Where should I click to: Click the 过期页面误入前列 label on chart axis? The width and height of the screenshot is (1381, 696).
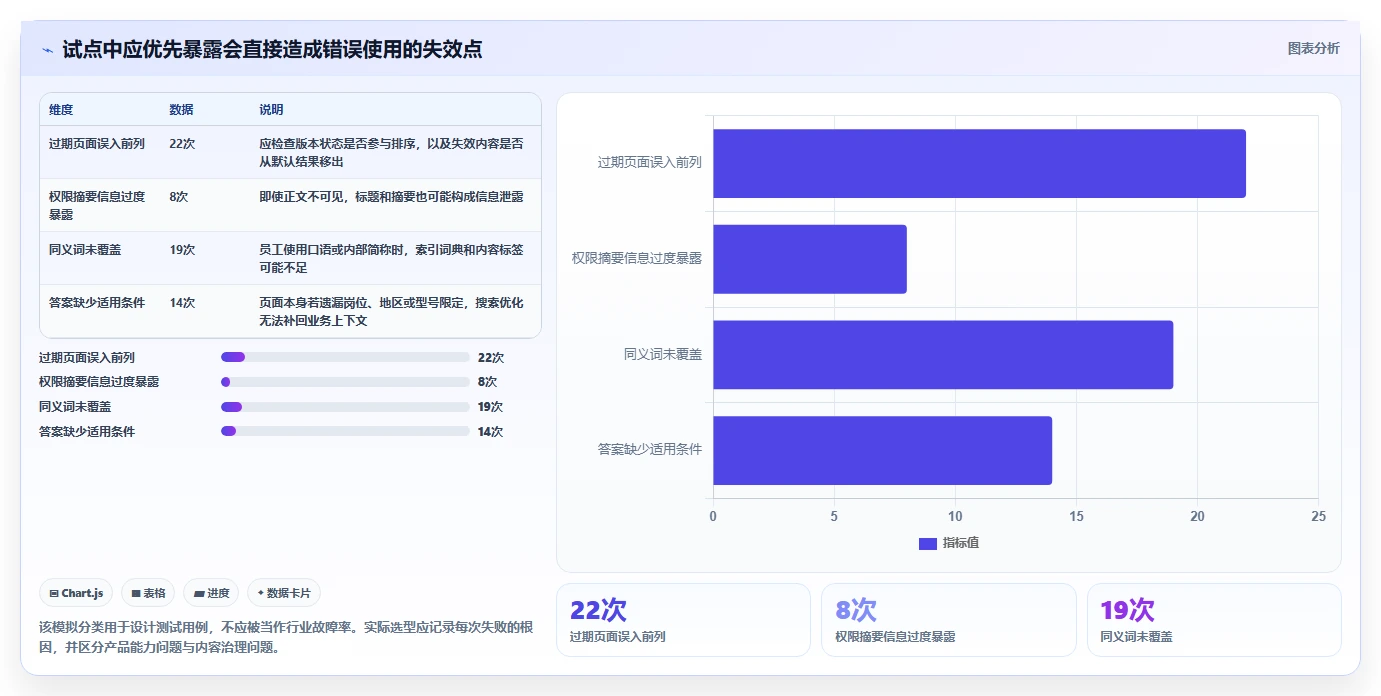coord(650,162)
